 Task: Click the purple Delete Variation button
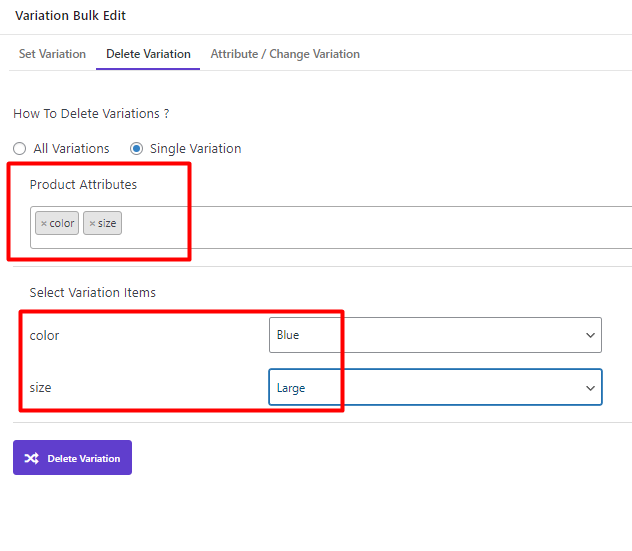click(x=73, y=457)
